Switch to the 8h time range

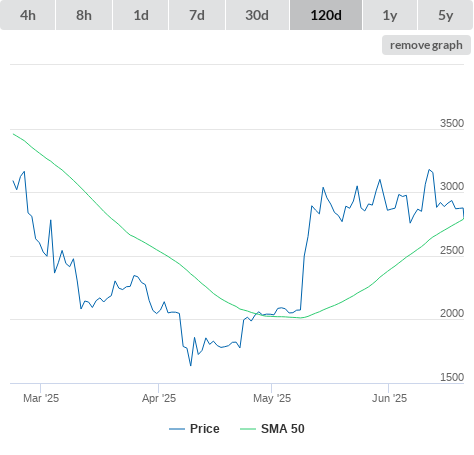tap(84, 15)
